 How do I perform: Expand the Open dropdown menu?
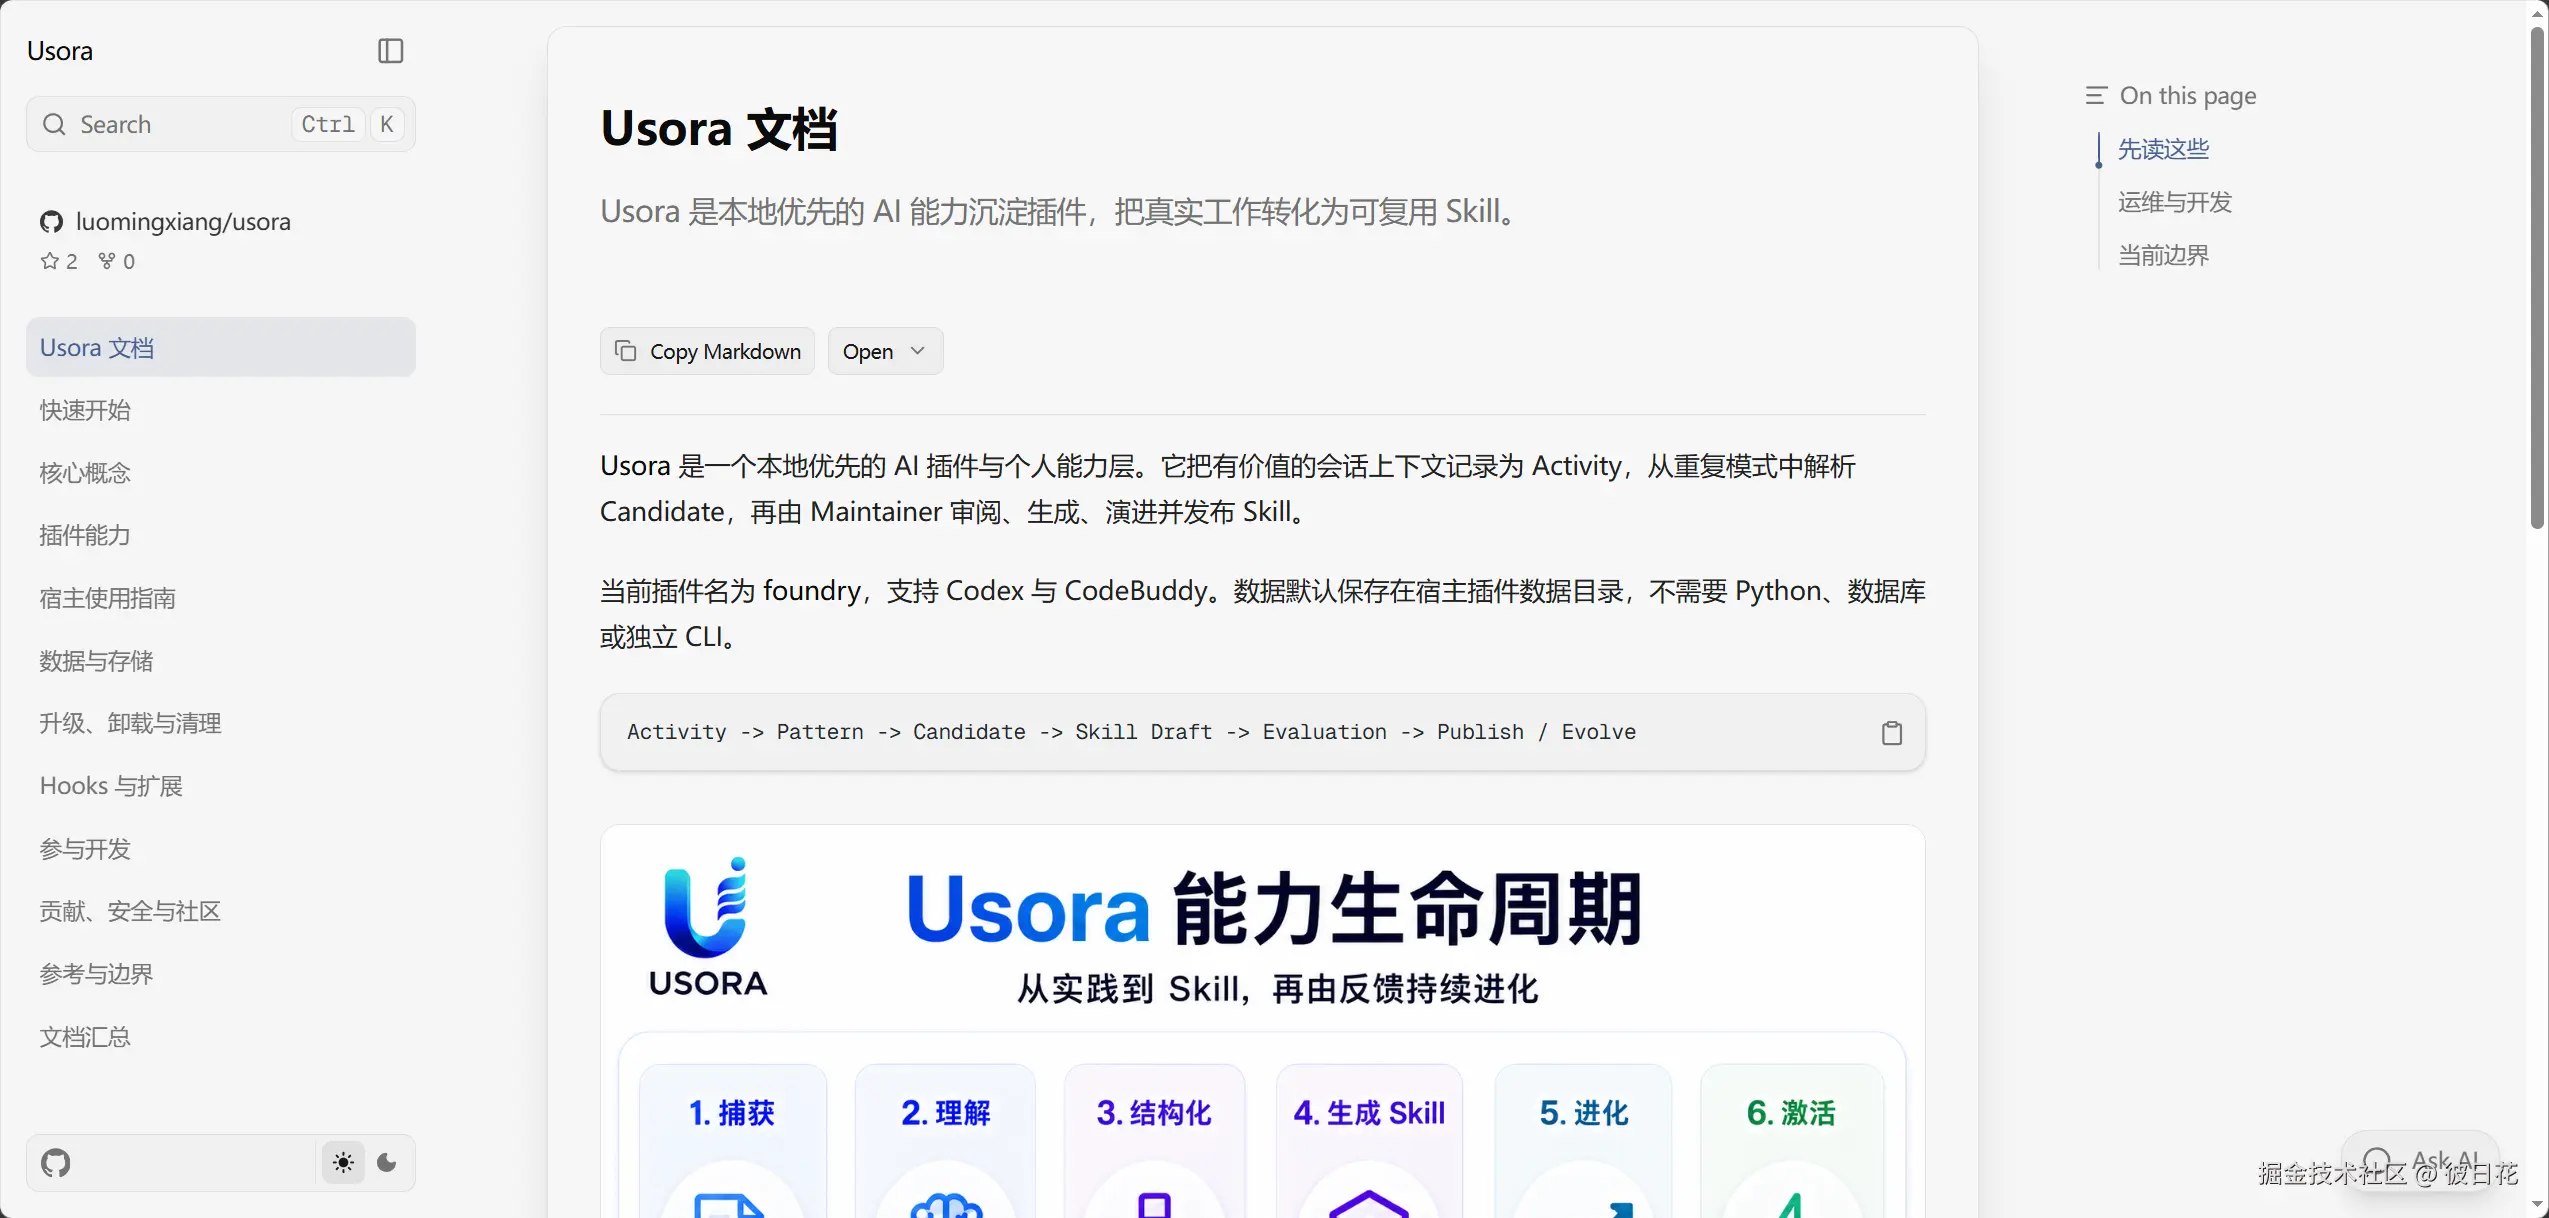click(x=885, y=351)
